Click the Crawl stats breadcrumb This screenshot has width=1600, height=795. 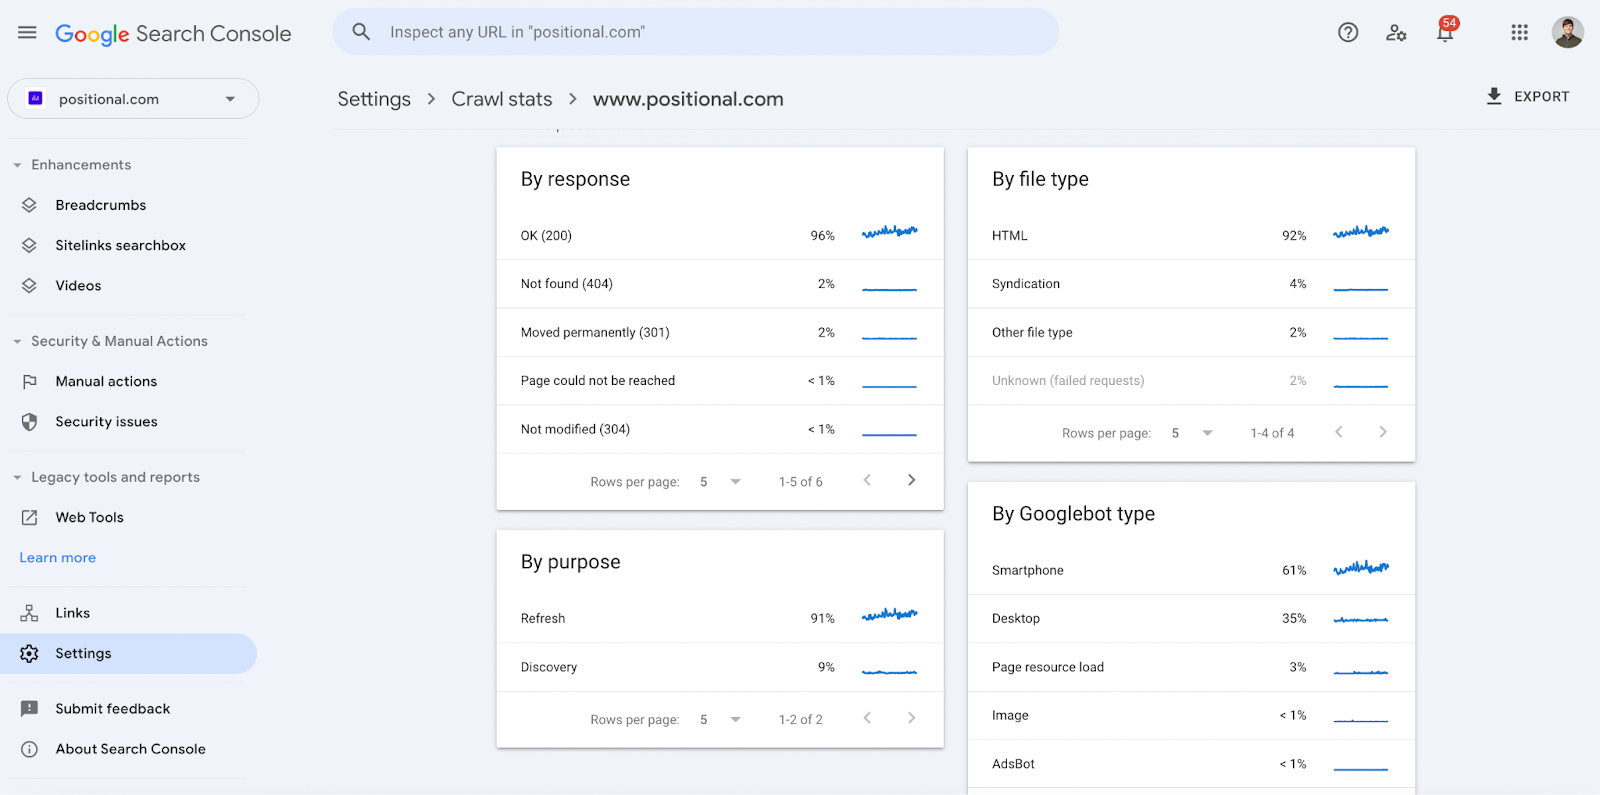(502, 99)
